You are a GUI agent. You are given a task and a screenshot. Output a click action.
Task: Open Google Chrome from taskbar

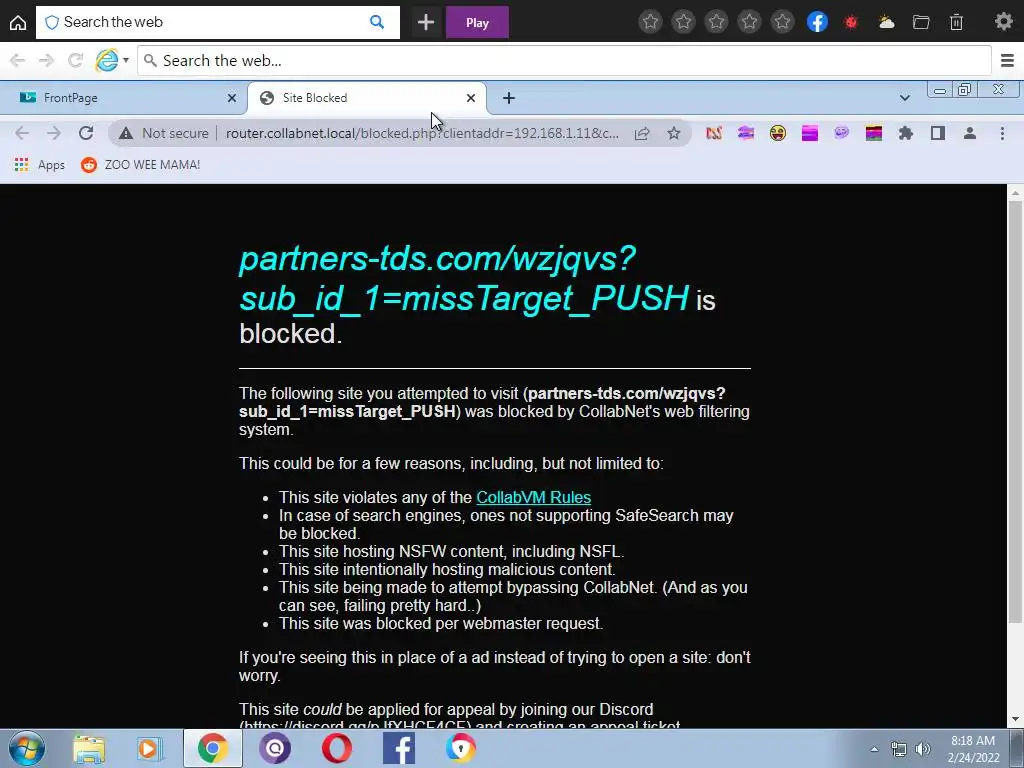[212, 748]
